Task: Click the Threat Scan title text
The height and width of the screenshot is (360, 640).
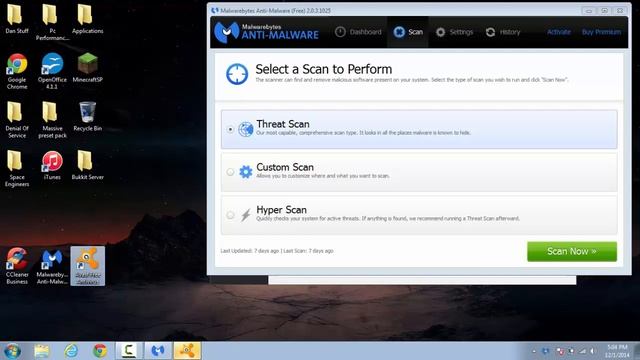Action: tap(283, 124)
